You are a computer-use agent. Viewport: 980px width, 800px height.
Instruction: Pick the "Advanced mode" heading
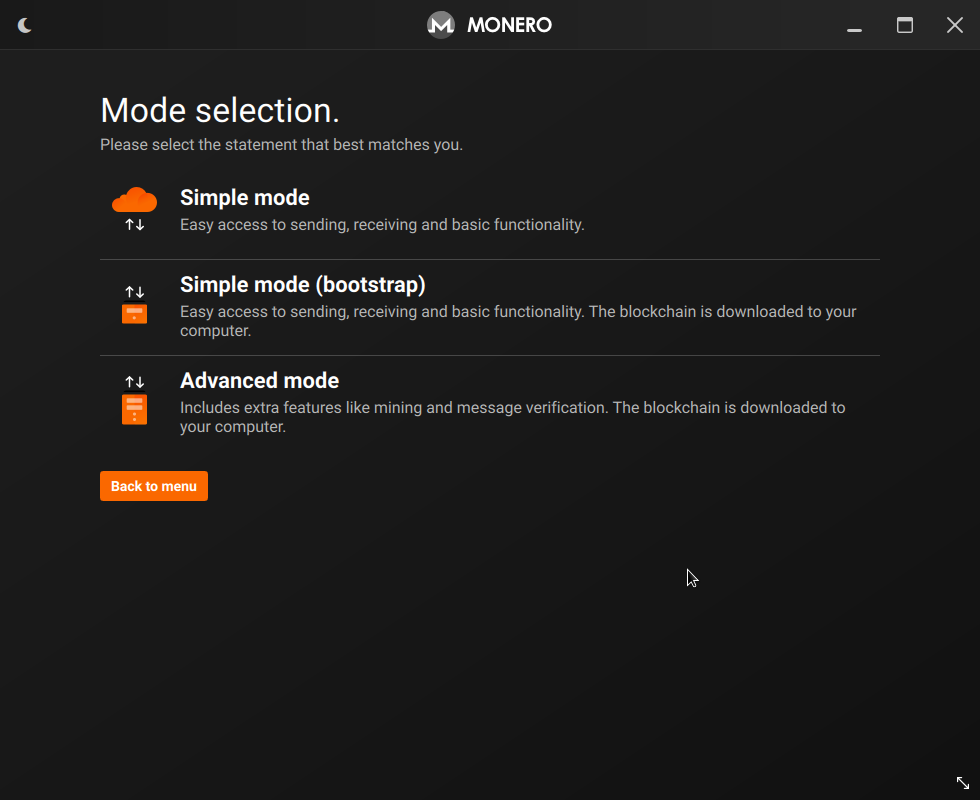[259, 381]
